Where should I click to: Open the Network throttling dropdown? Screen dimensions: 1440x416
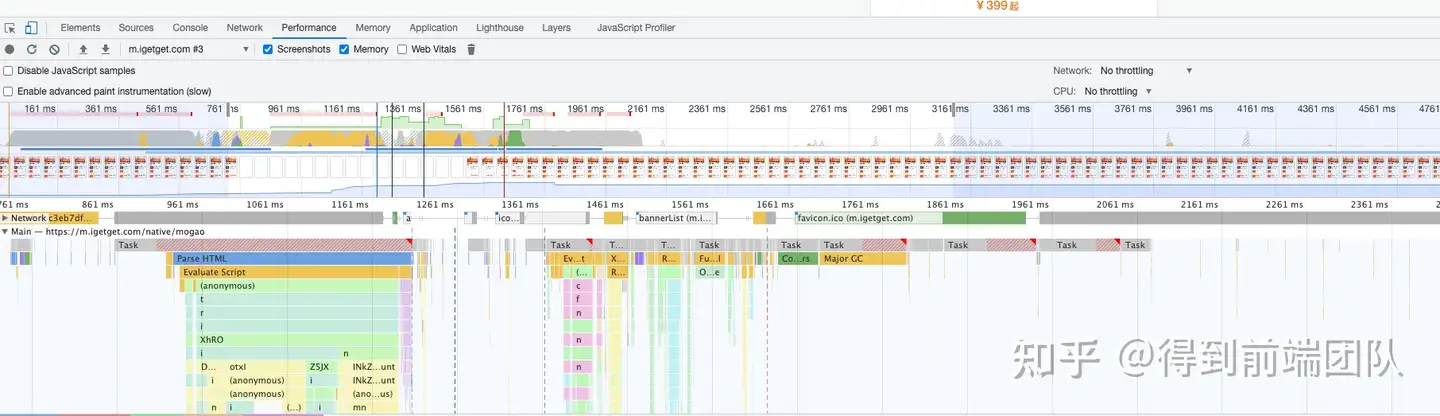click(1146, 71)
